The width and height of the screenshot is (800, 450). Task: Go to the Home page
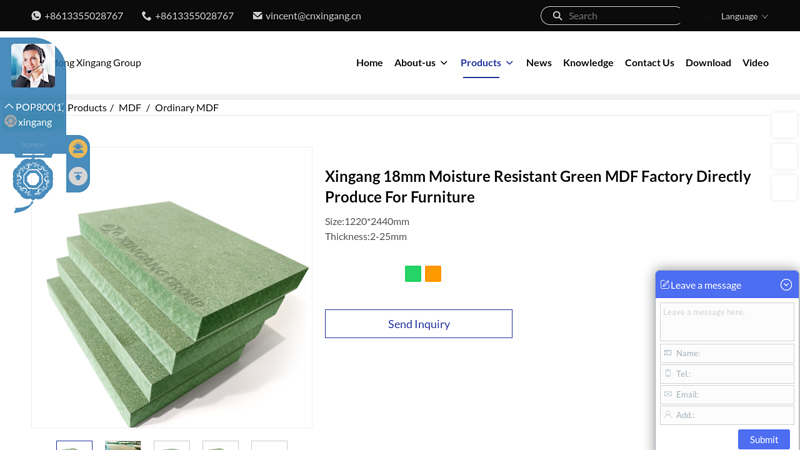(369, 63)
